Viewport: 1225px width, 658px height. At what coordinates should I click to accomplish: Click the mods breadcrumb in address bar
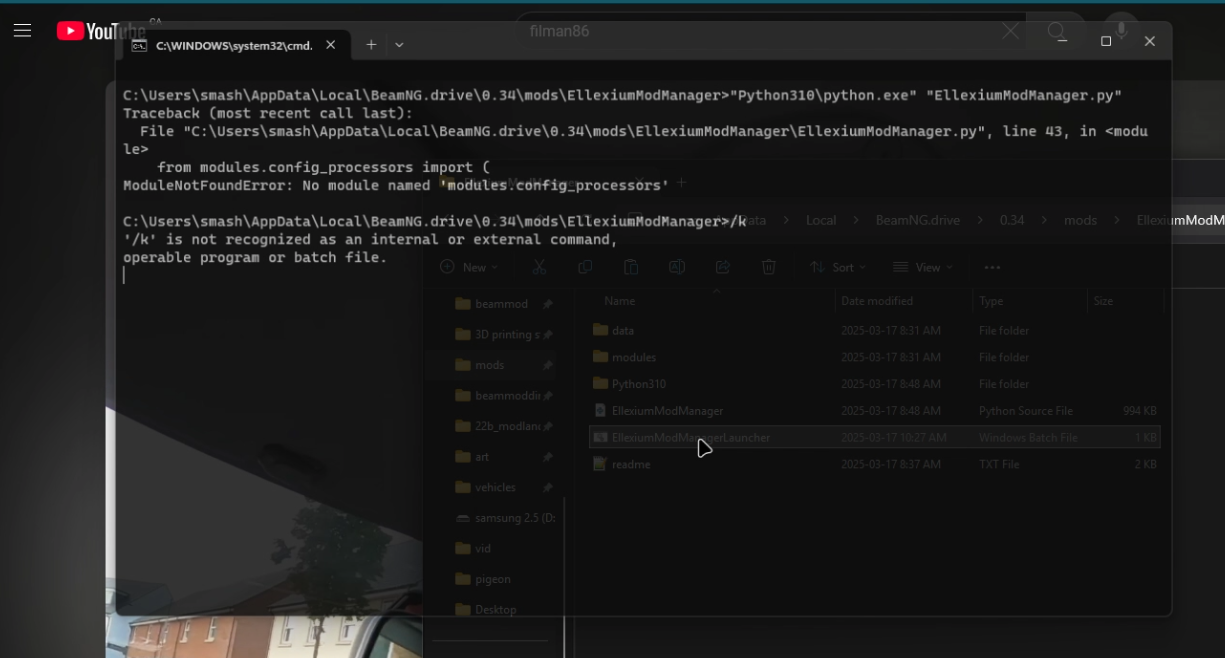point(1080,220)
